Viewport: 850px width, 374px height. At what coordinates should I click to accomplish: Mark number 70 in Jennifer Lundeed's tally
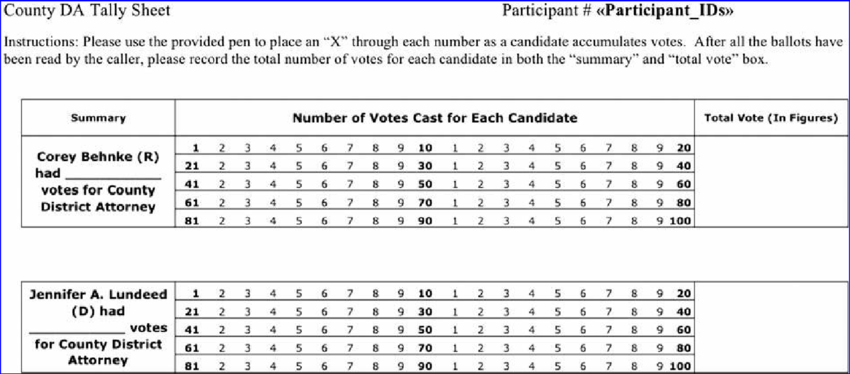pyautogui.click(x=425, y=348)
